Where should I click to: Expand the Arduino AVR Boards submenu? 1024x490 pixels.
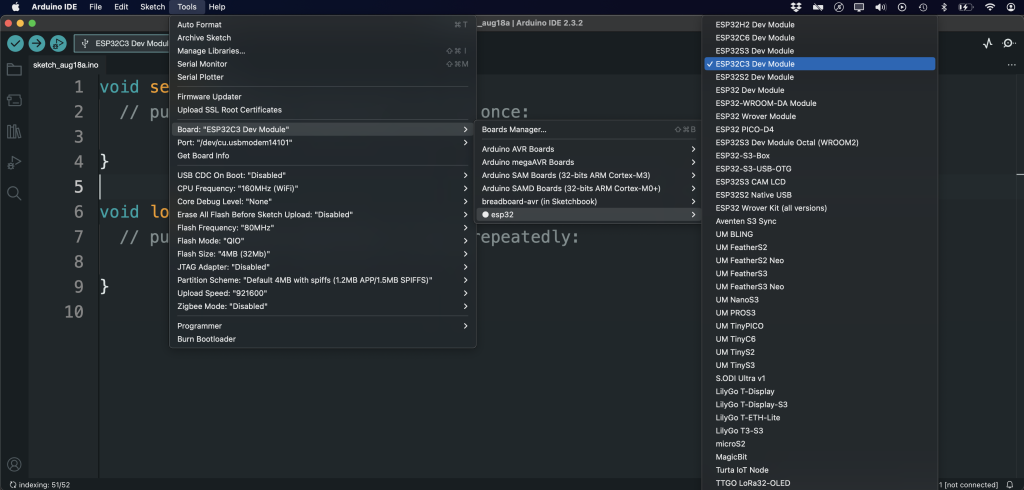coord(588,149)
